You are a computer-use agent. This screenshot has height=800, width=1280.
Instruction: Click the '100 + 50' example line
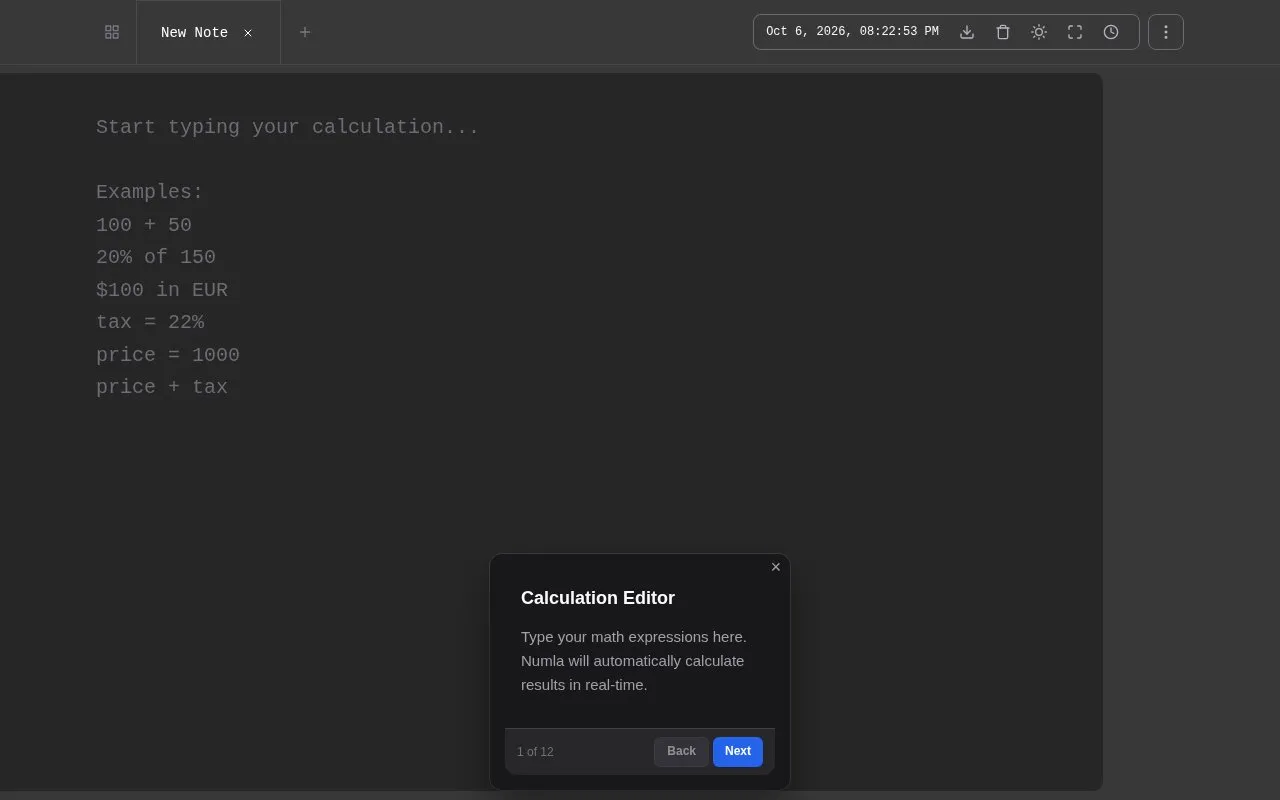coord(144,225)
